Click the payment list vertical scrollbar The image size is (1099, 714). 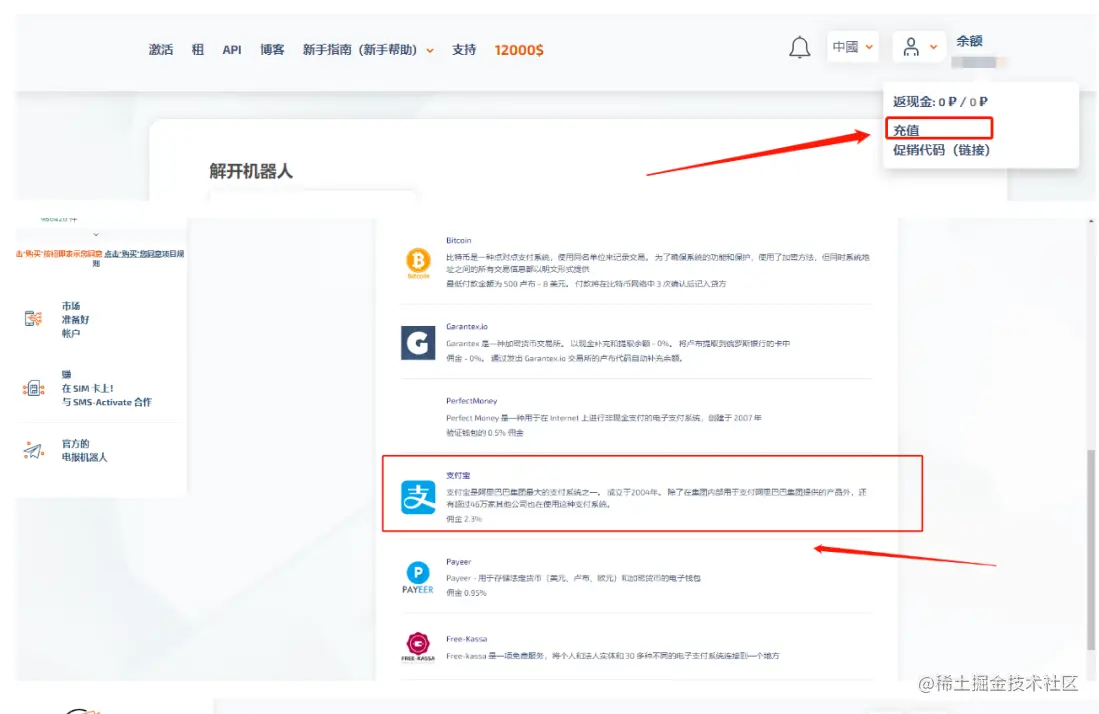pyautogui.click(x=1091, y=550)
